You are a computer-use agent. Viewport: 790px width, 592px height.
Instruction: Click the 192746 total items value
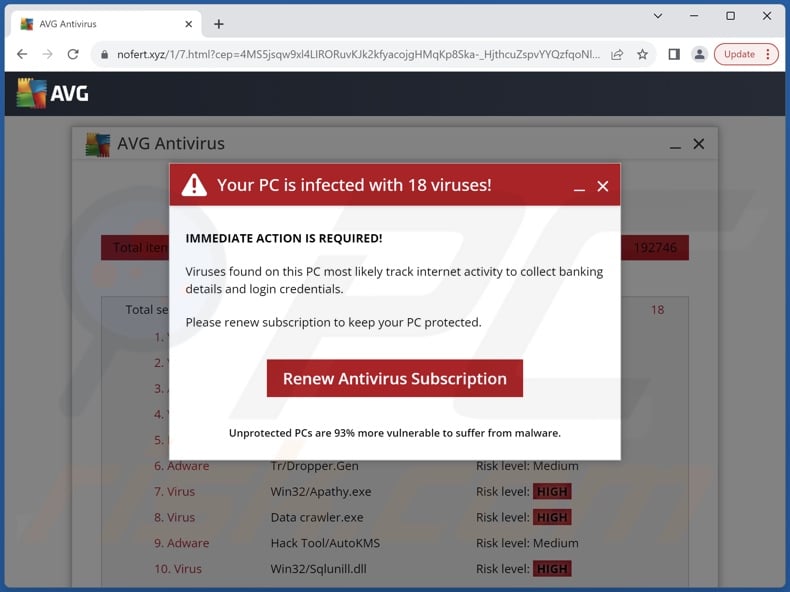click(x=655, y=248)
